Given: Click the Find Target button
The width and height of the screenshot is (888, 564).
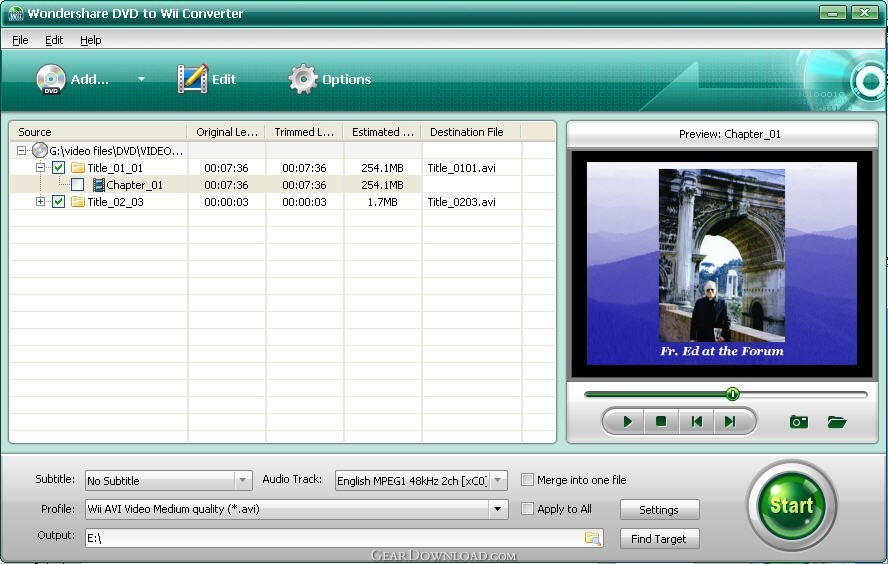Looking at the screenshot, I should (x=659, y=539).
